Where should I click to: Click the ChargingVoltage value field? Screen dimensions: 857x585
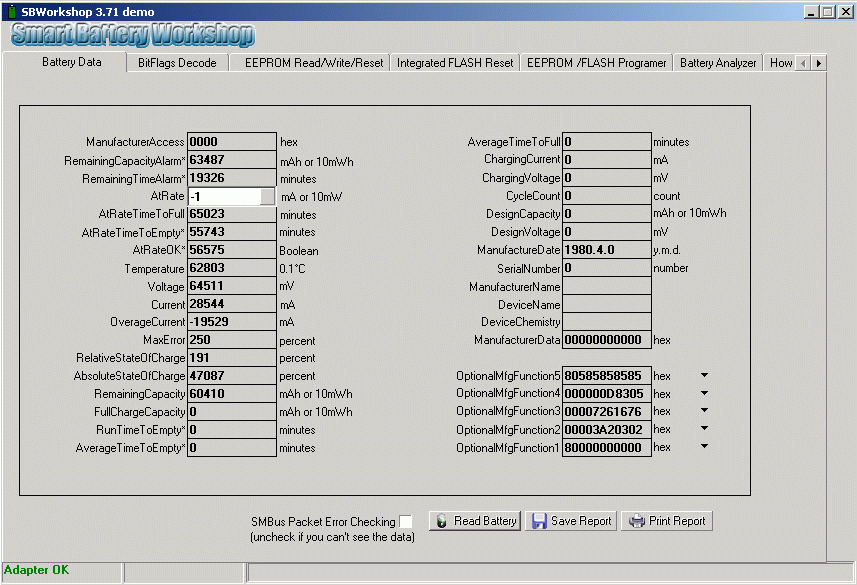(607, 178)
